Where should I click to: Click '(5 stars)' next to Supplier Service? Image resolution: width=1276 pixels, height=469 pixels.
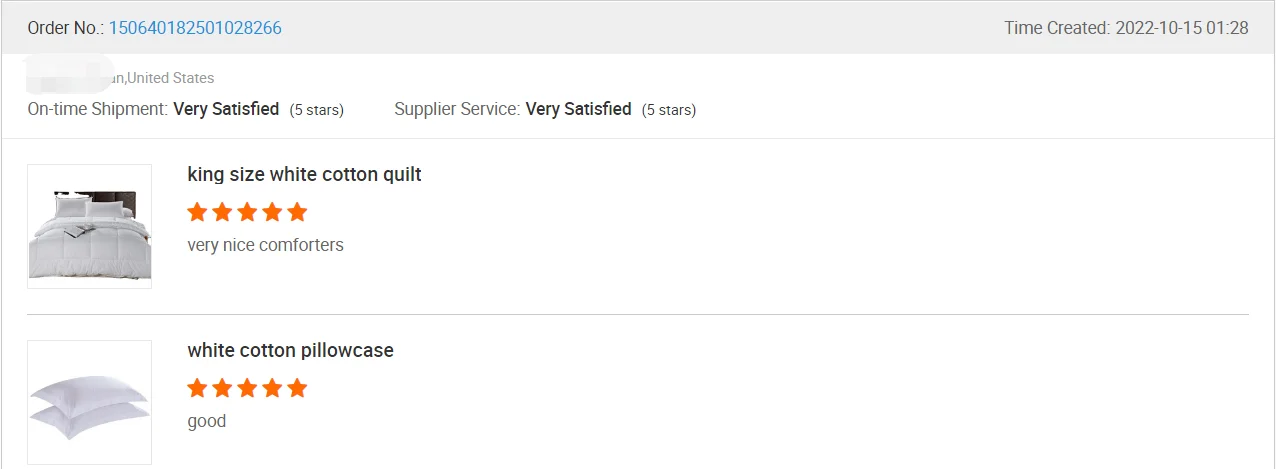click(669, 110)
